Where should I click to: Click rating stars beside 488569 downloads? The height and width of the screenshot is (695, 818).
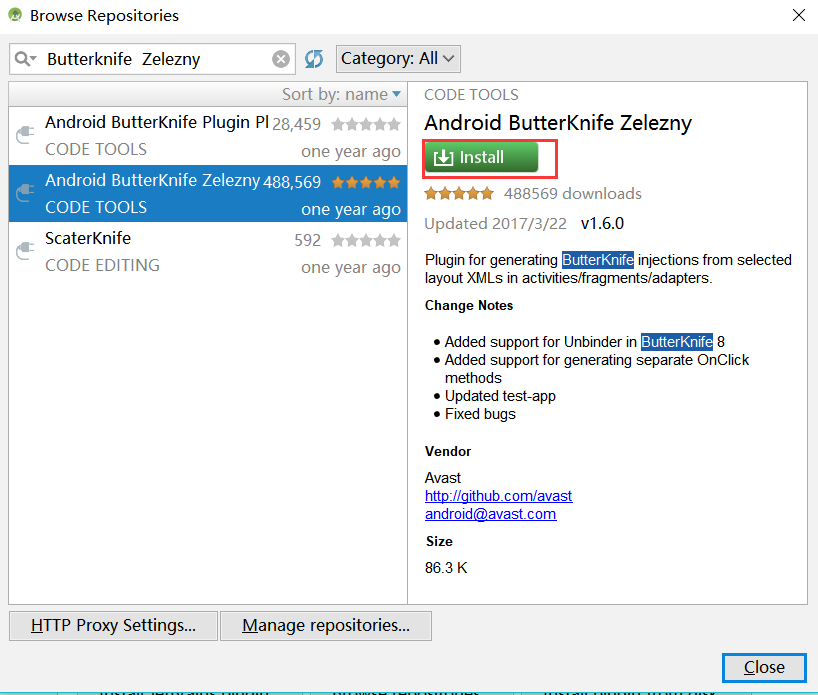point(459,194)
